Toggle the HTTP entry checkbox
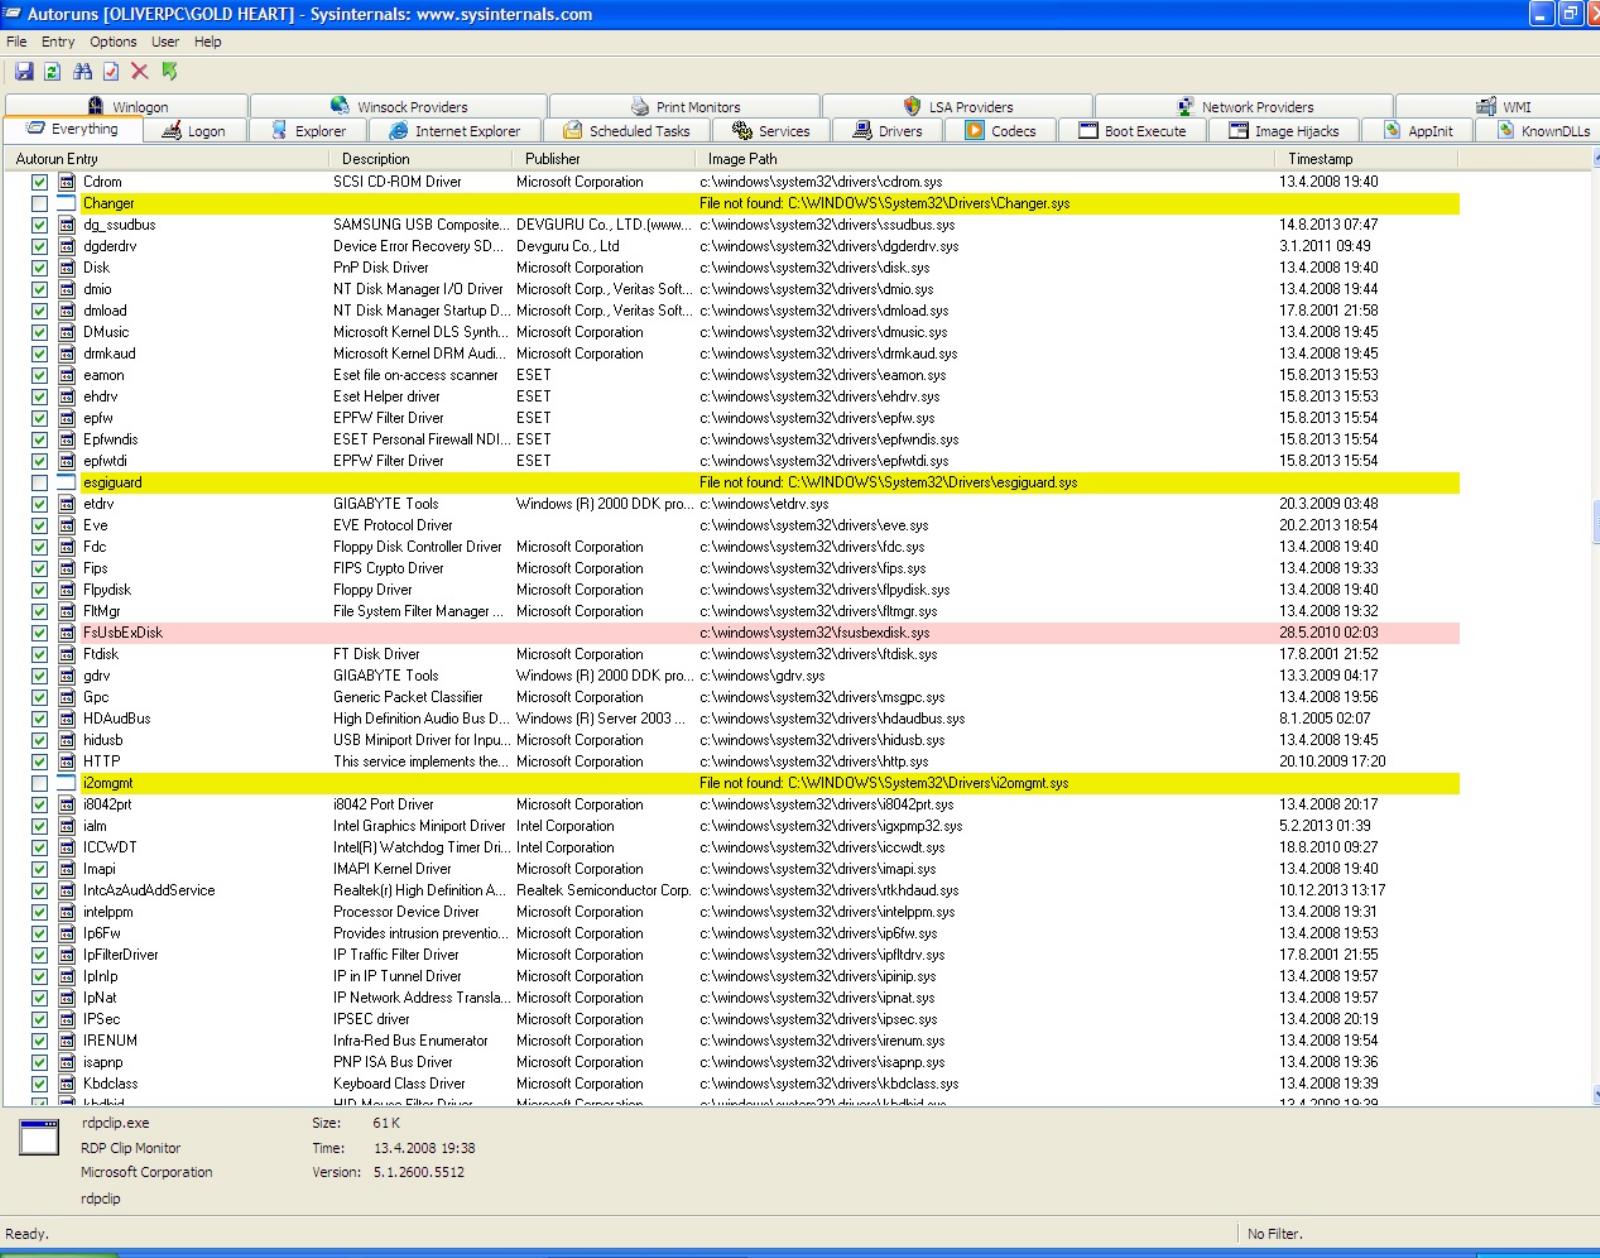Image resolution: width=1600 pixels, height=1258 pixels. point(39,762)
